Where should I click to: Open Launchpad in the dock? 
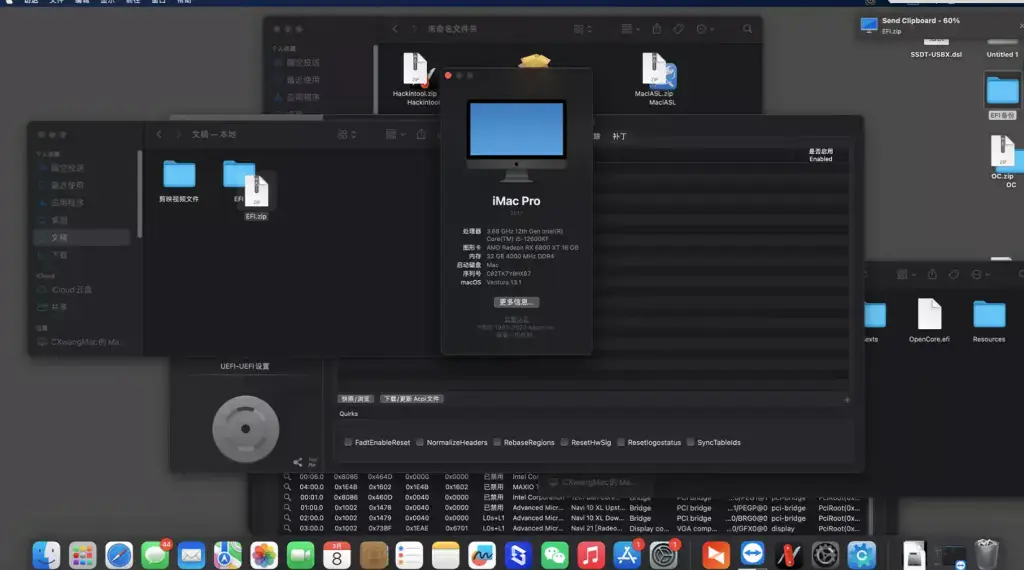click(82, 556)
